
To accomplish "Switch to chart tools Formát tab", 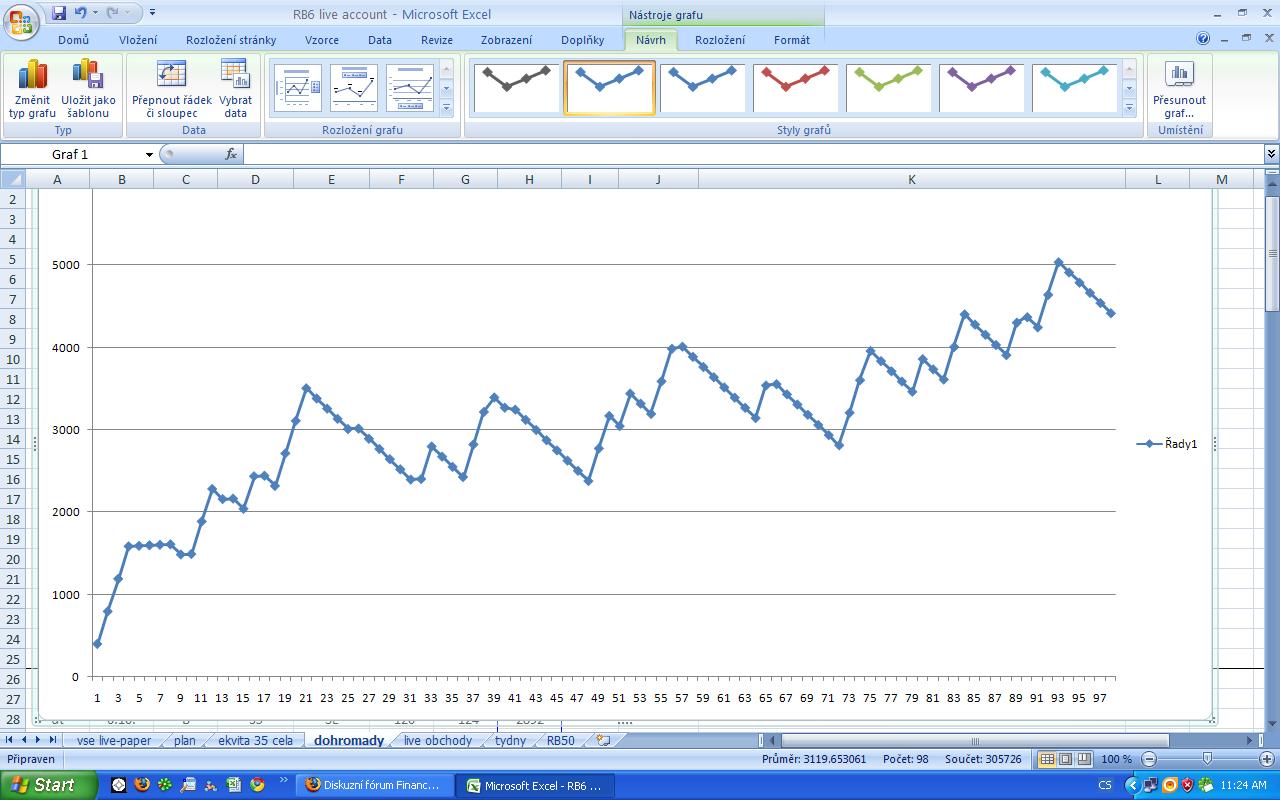I will point(792,40).
